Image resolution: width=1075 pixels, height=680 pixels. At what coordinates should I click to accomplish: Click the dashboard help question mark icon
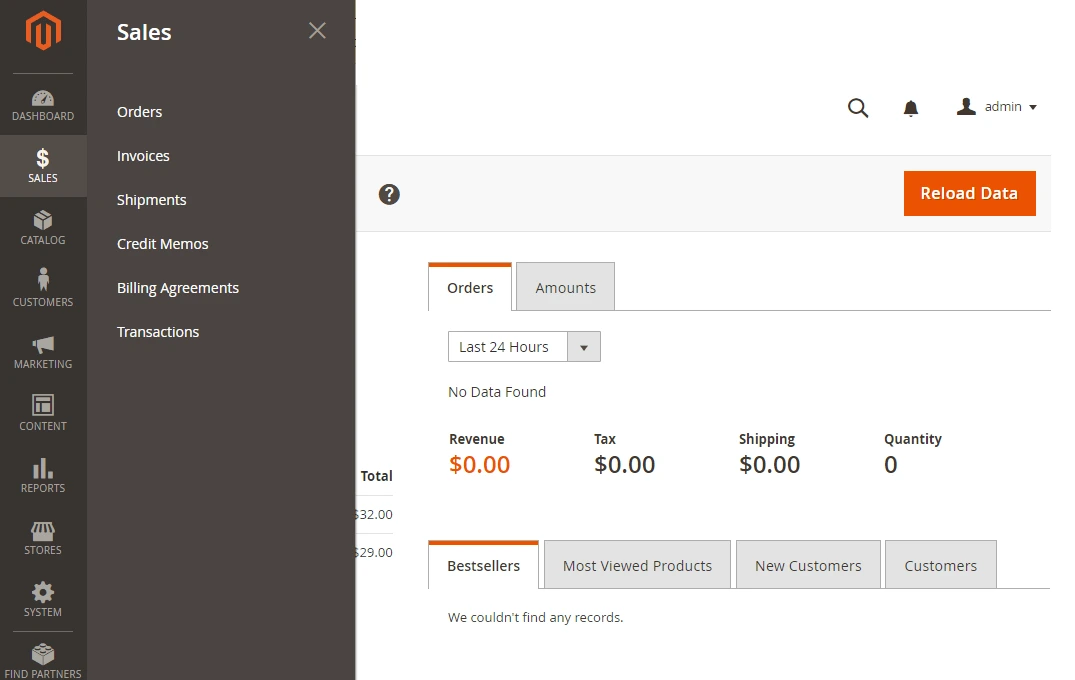click(x=389, y=194)
